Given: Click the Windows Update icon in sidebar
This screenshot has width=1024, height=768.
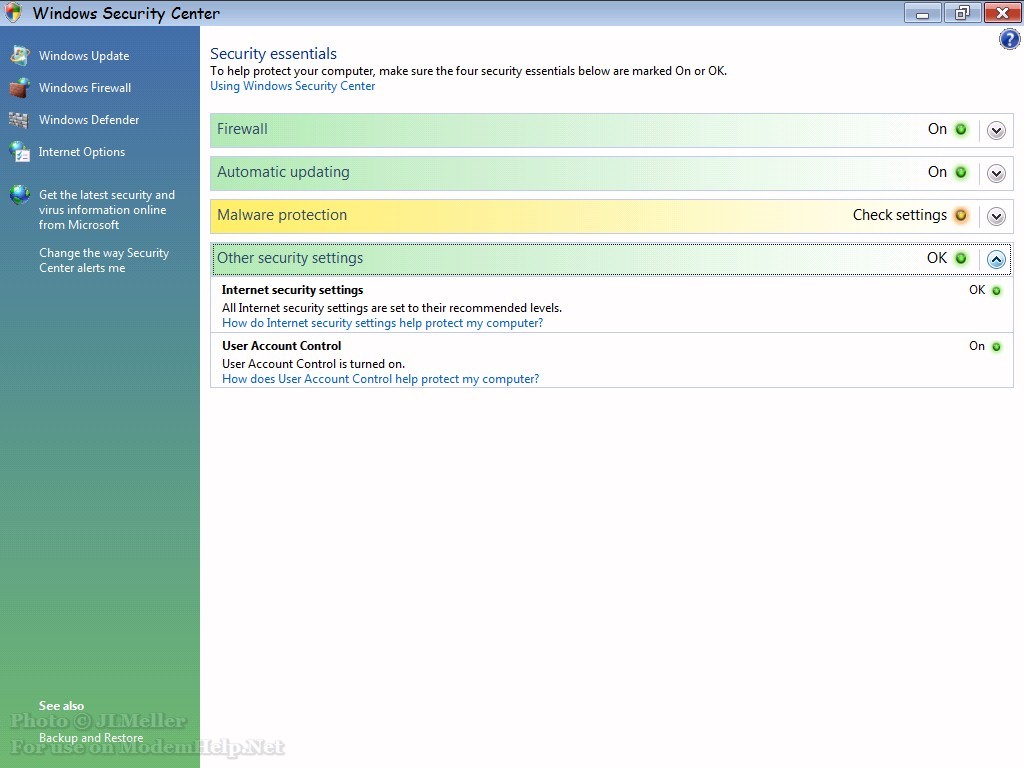Looking at the screenshot, I should tap(20, 56).
